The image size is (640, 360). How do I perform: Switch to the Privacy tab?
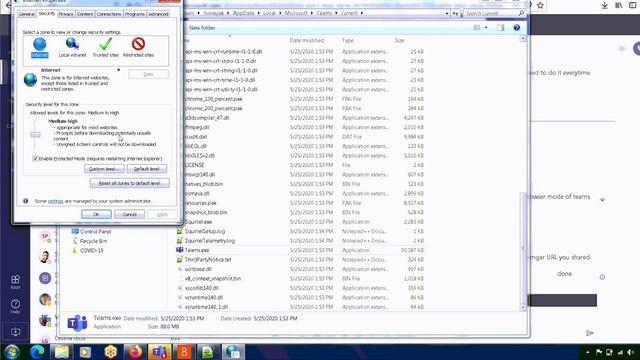click(x=66, y=14)
